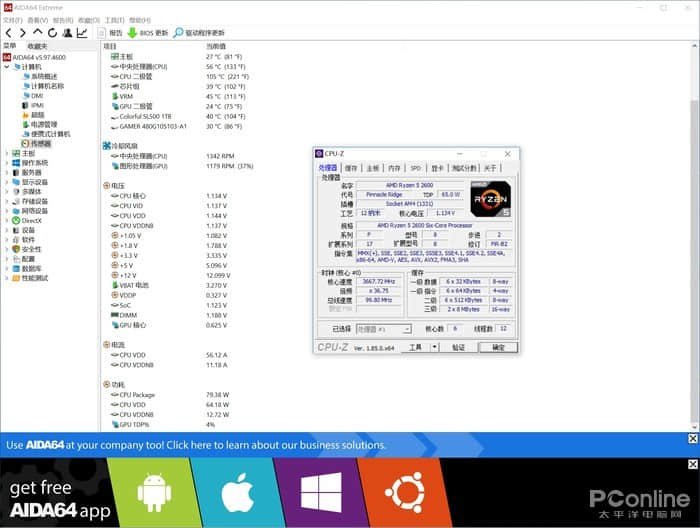Select the 计算机名称 tree item

pyautogui.click(x=47, y=86)
